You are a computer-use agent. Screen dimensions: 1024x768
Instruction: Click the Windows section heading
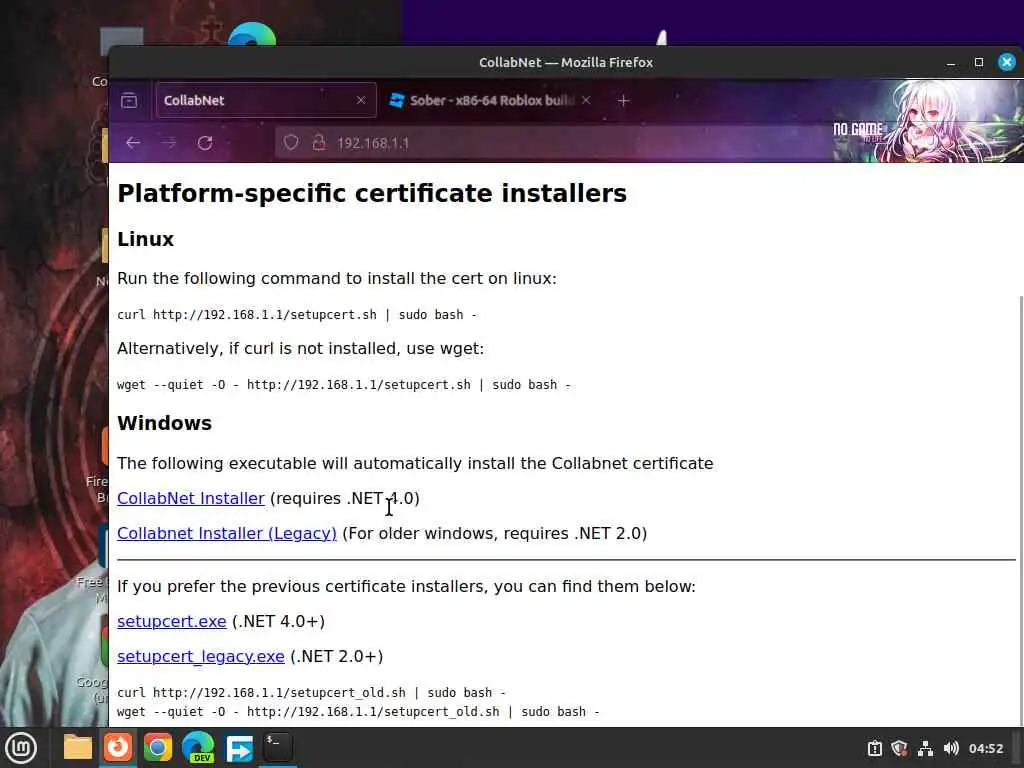[165, 423]
